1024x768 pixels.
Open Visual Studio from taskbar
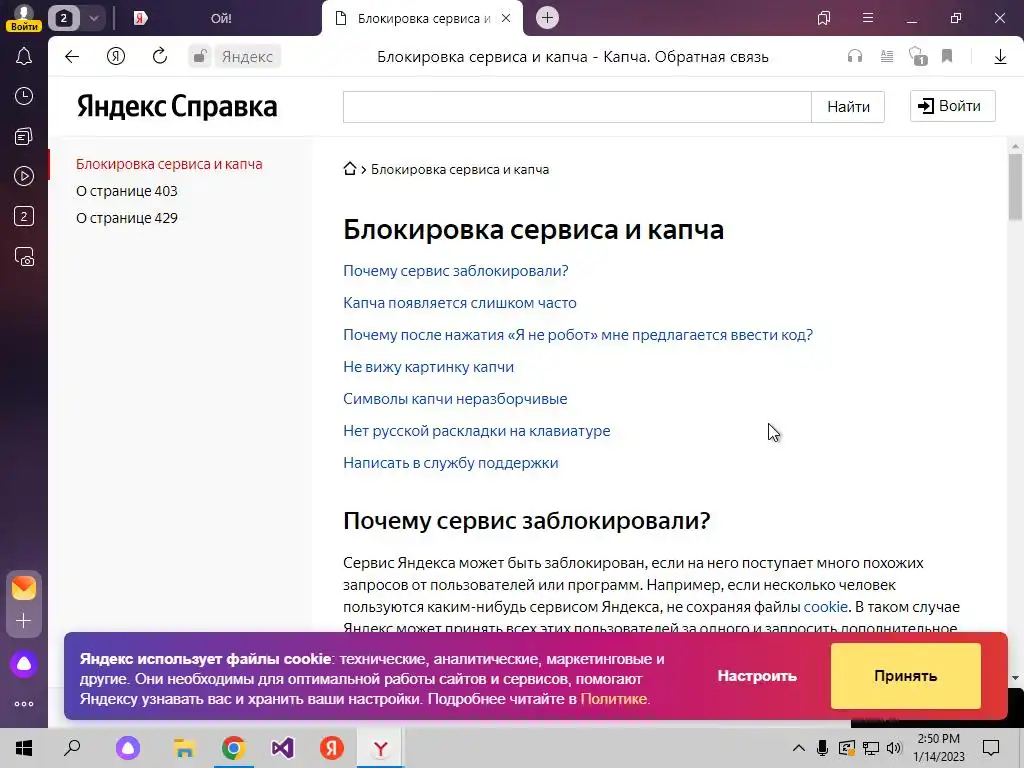point(283,748)
